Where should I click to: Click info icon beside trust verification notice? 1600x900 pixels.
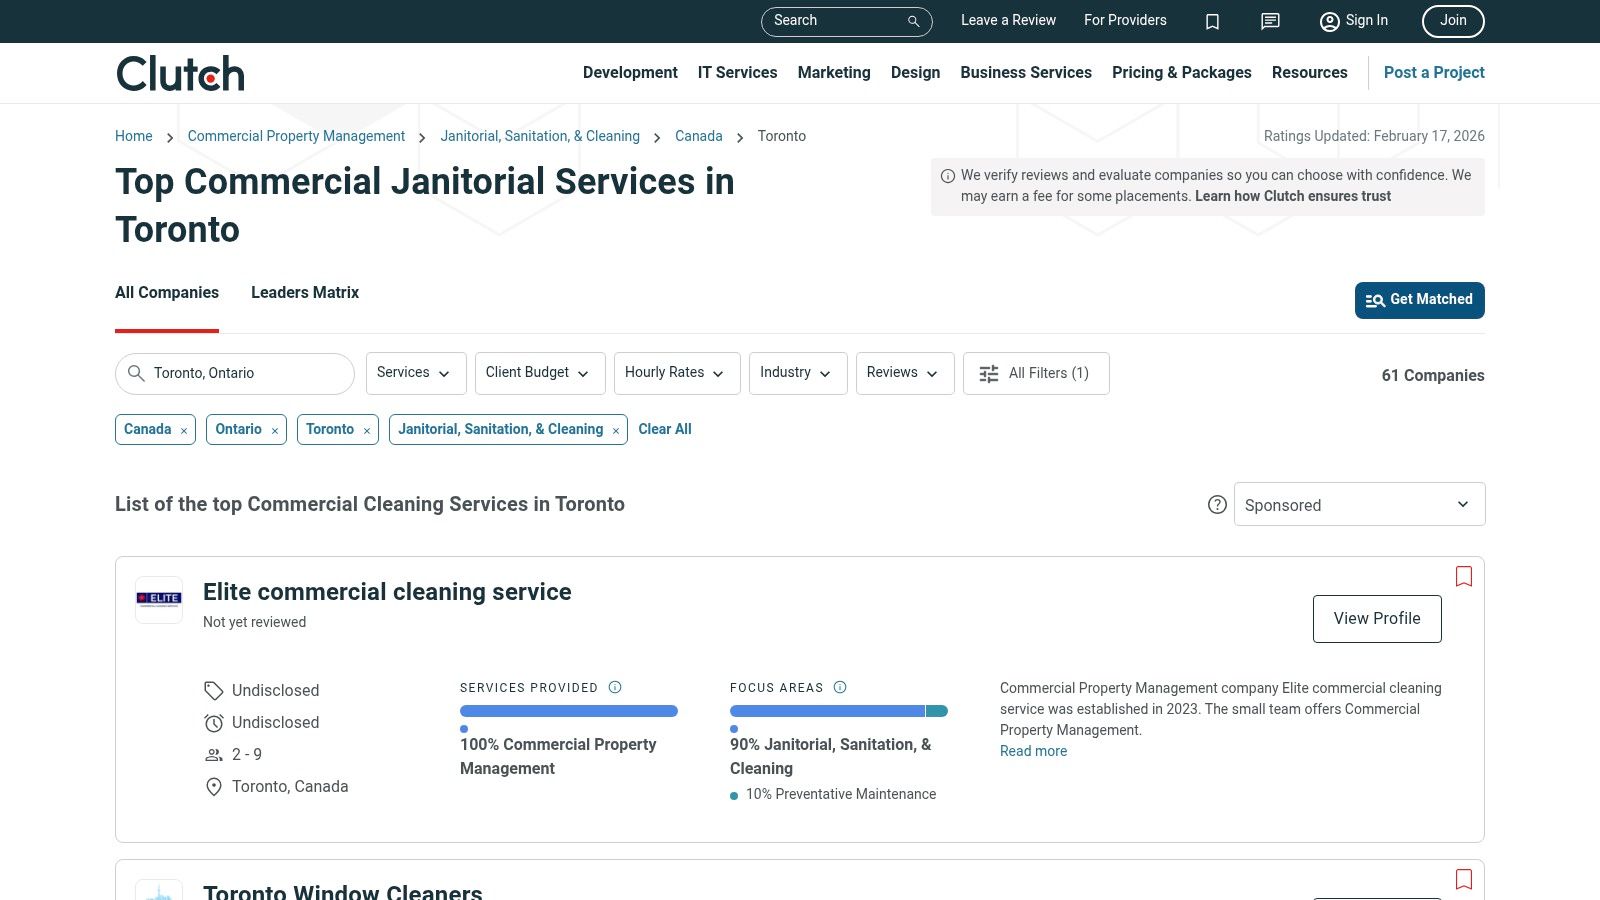947,176
